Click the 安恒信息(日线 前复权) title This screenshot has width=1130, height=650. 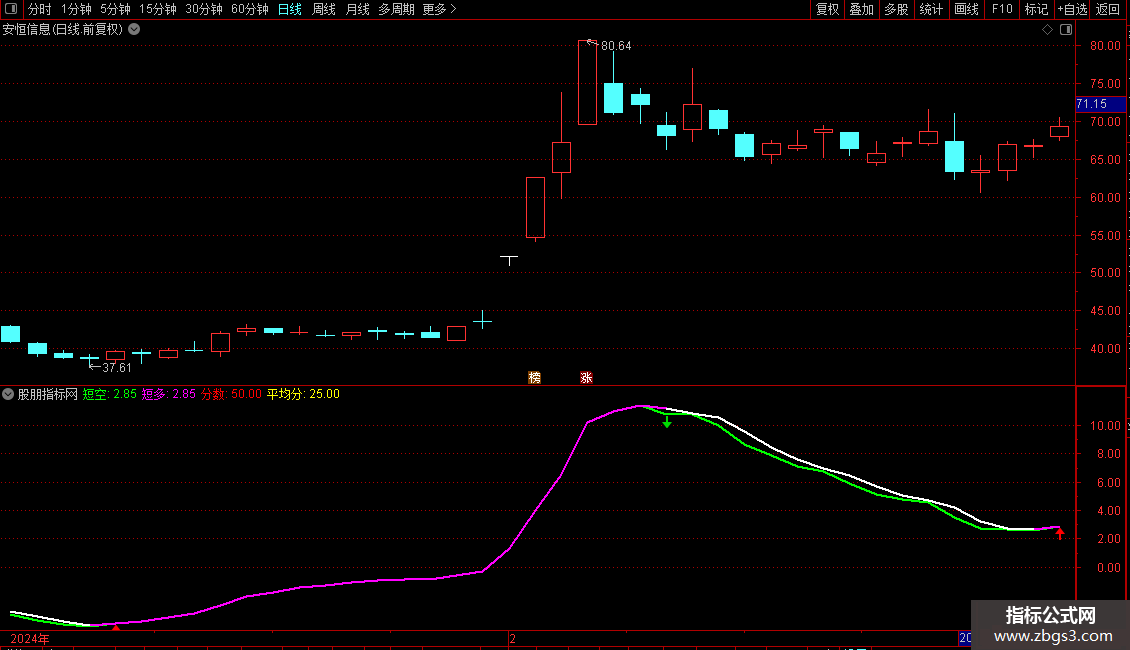(x=63, y=30)
